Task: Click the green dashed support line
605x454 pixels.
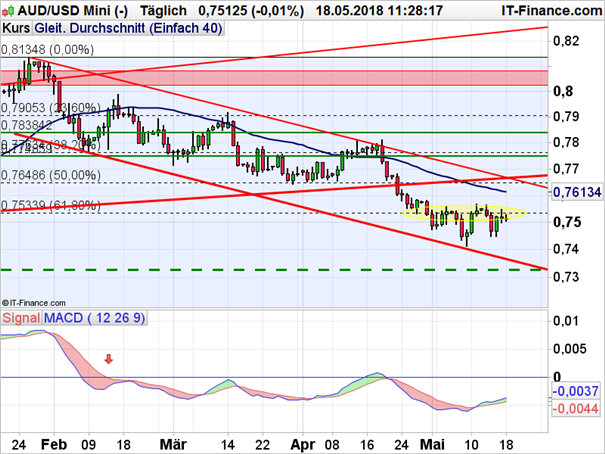Action: (x=274, y=270)
